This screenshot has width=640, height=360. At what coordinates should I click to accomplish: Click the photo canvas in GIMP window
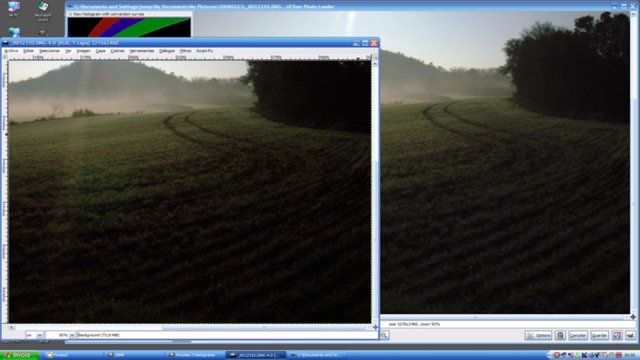[190, 192]
